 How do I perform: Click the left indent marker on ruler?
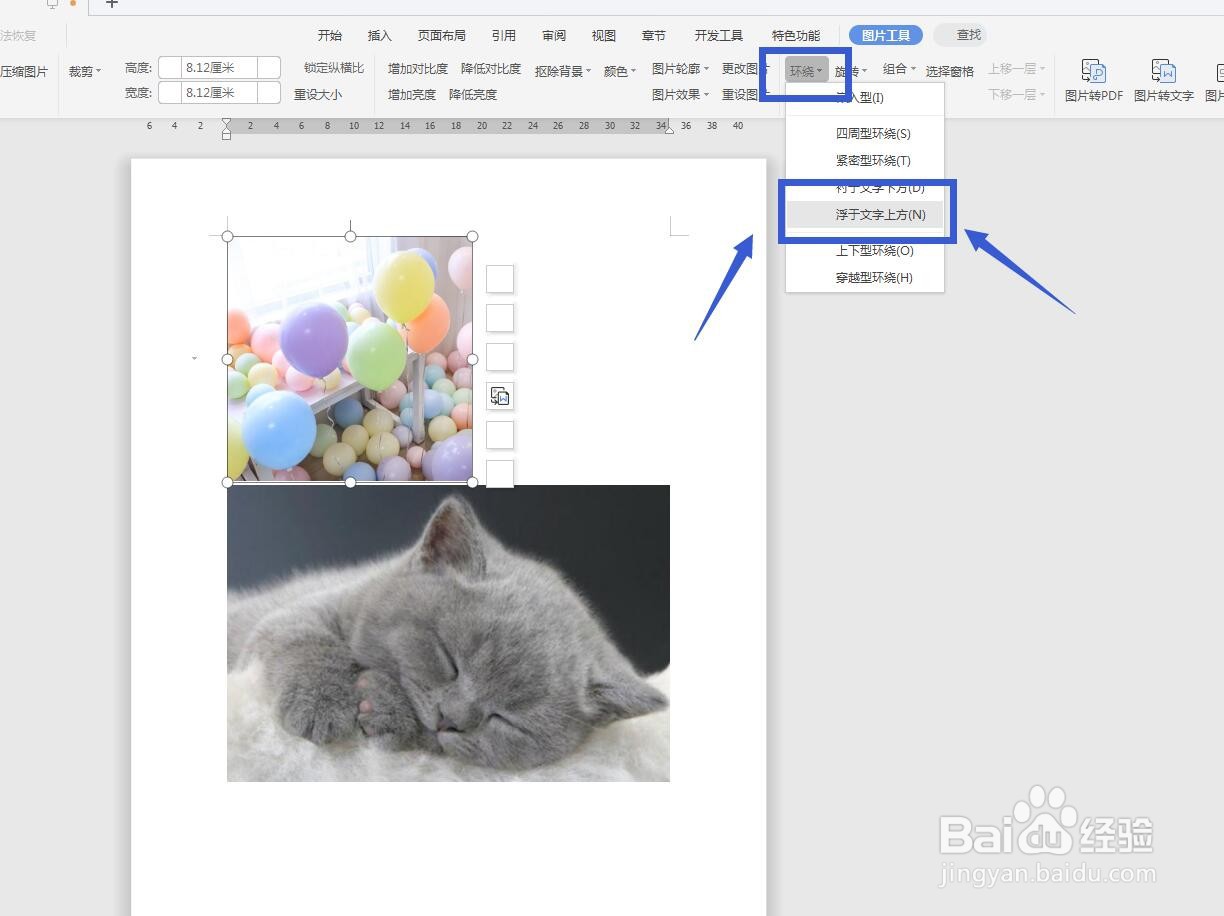226,127
